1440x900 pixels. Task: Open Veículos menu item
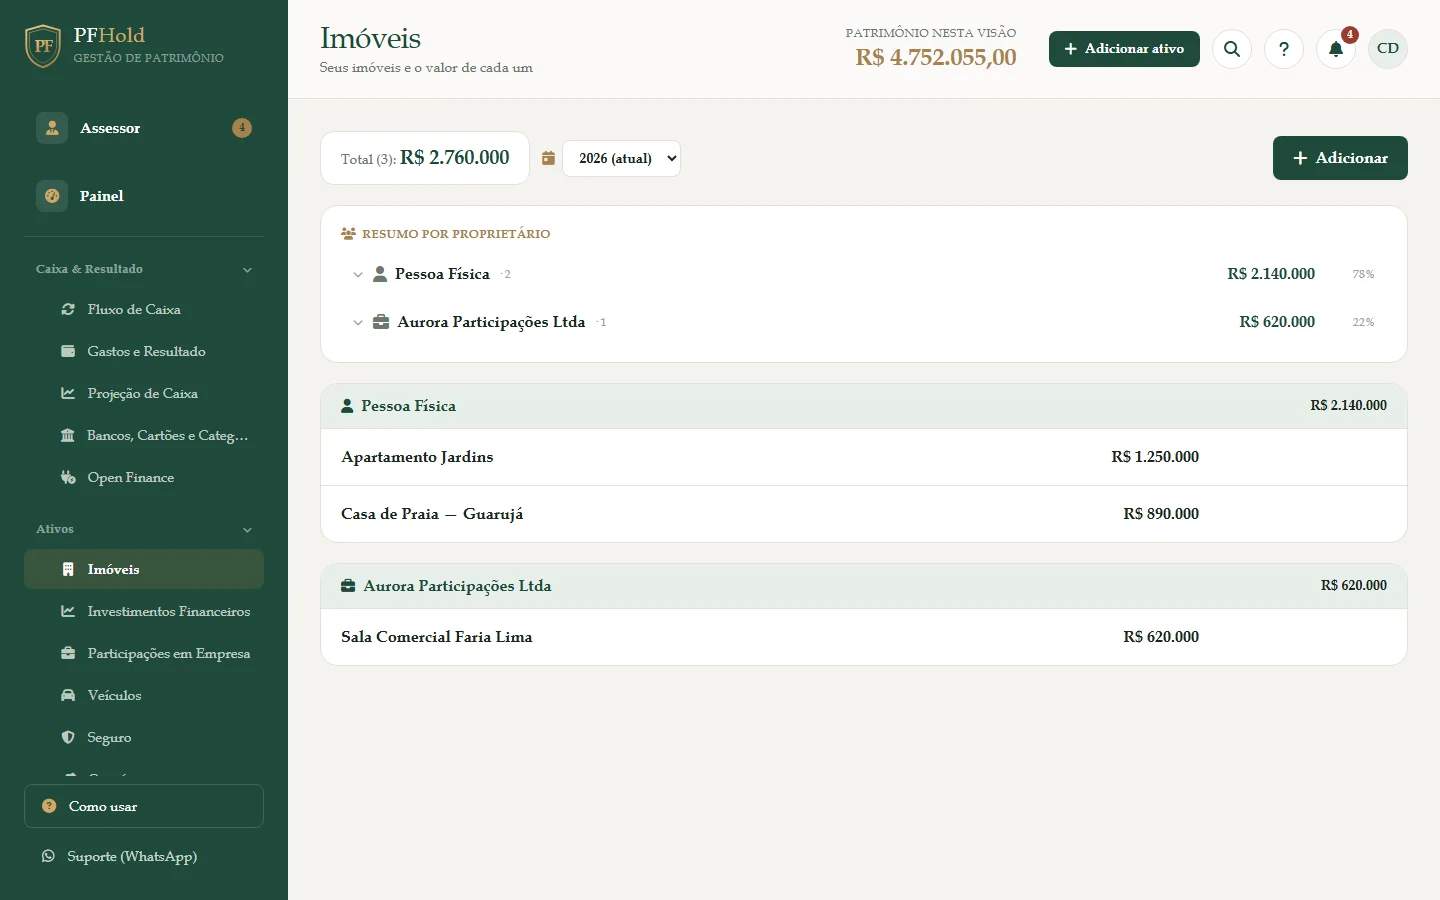144,695
